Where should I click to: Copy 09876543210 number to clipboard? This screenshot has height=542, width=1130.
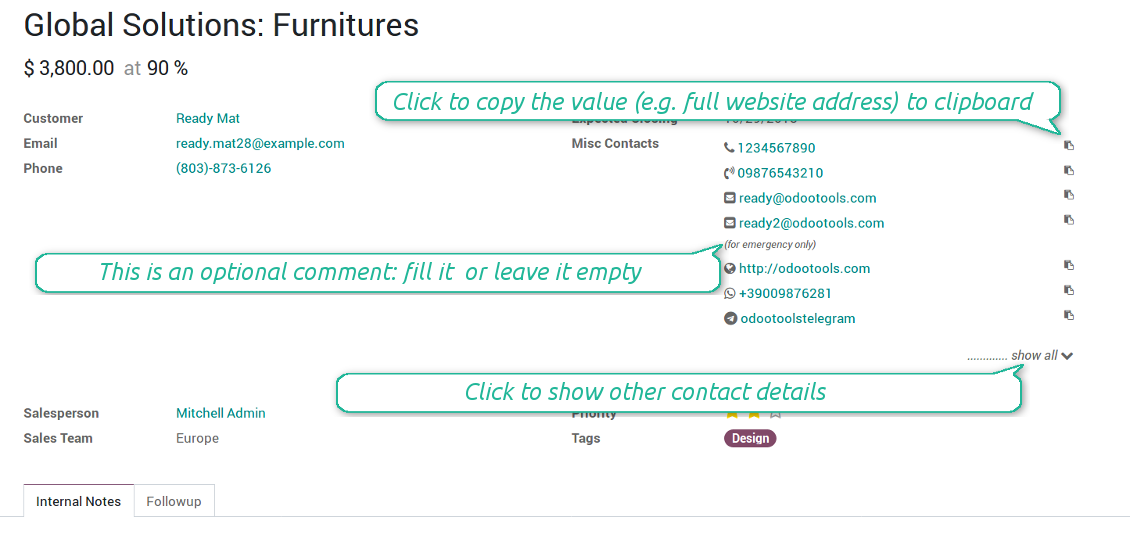pyautogui.click(x=1069, y=171)
